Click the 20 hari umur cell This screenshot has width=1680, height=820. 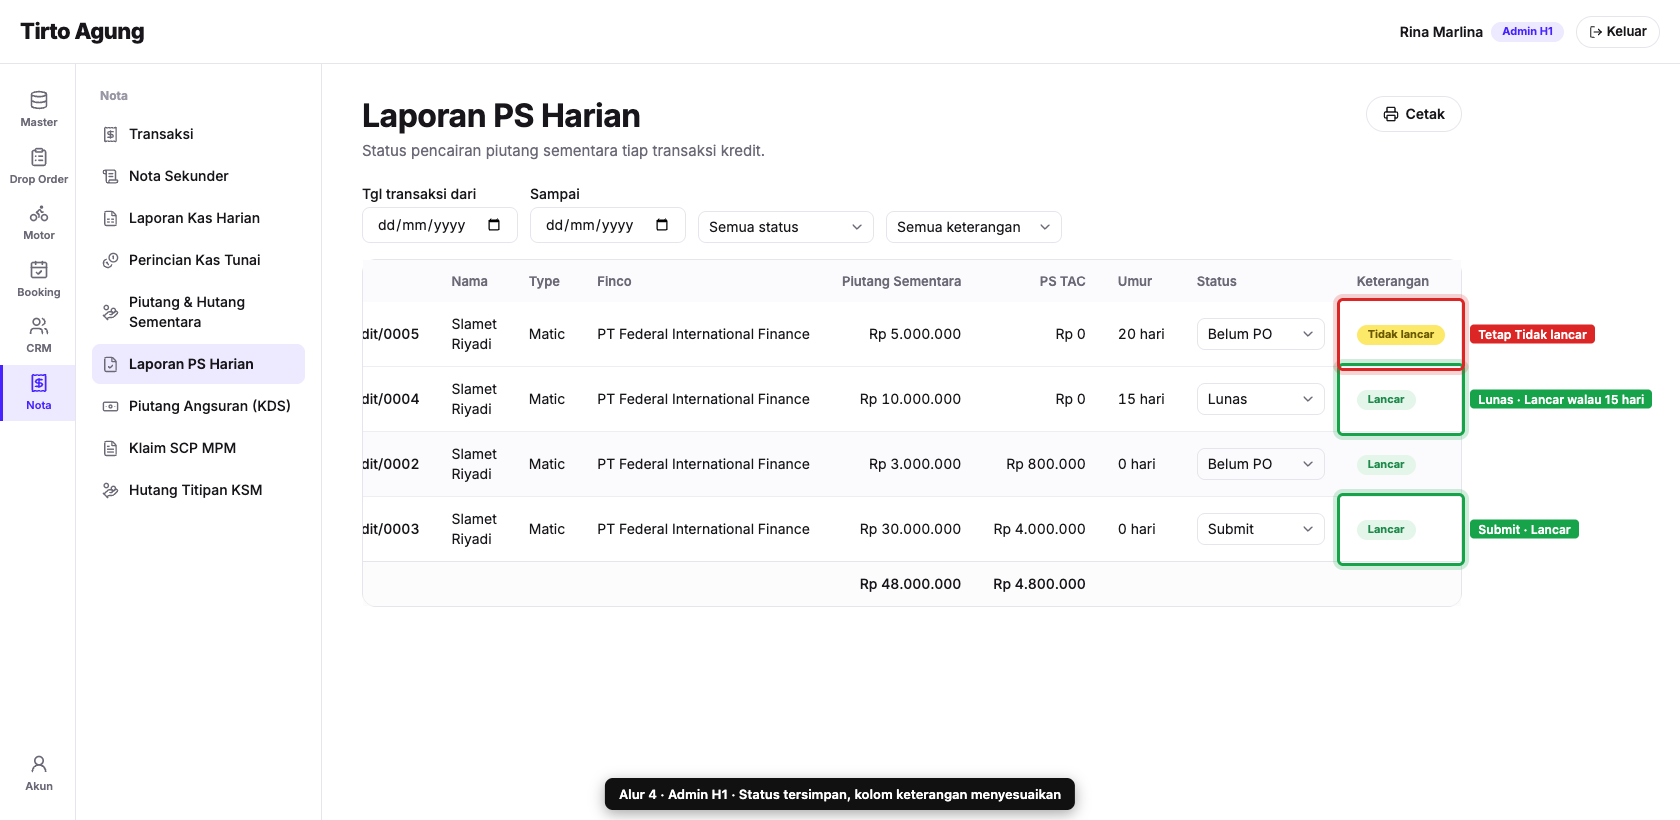pyautogui.click(x=1141, y=334)
